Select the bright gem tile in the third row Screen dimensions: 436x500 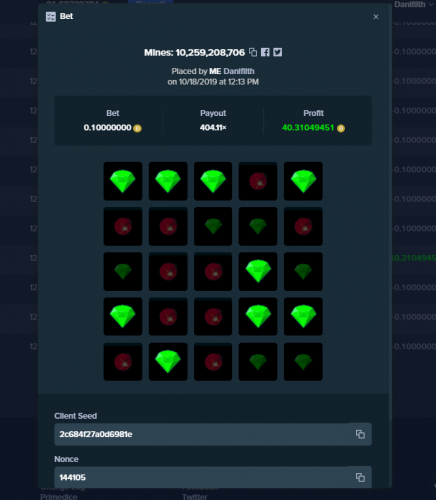click(x=258, y=271)
